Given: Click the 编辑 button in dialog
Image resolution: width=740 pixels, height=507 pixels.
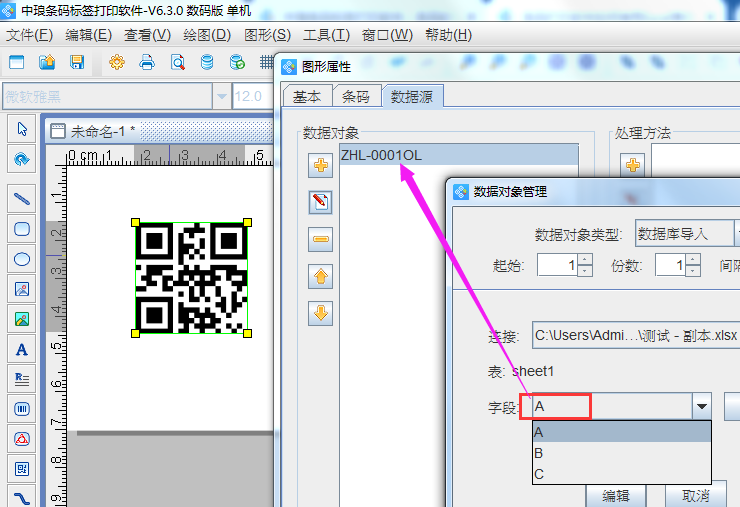Looking at the screenshot, I should 616,495.
